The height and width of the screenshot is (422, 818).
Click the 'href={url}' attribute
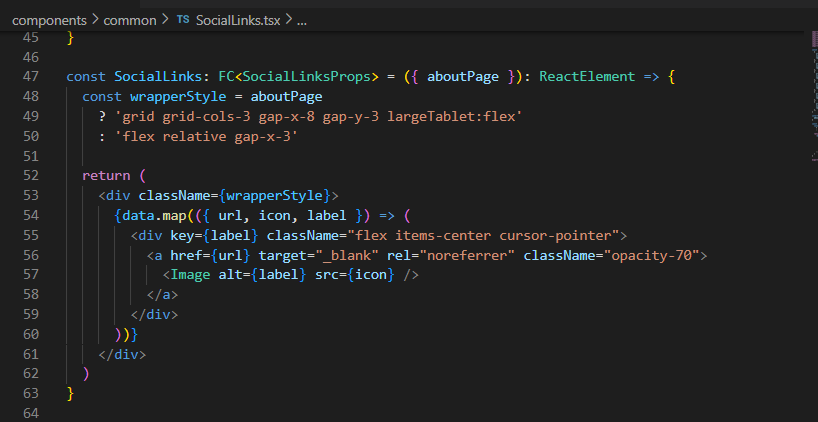[x=210, y=255]
